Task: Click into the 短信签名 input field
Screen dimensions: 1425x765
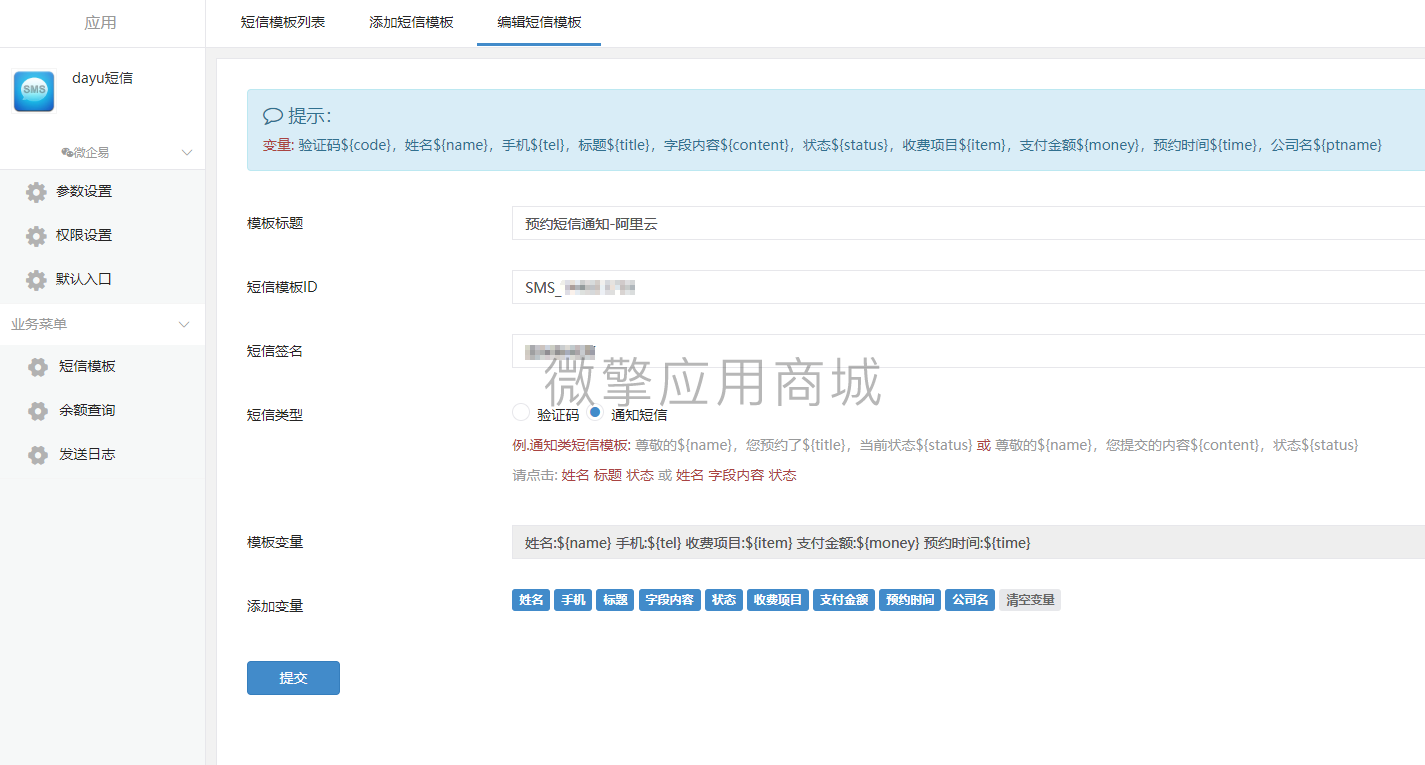Action: (968, 352)
